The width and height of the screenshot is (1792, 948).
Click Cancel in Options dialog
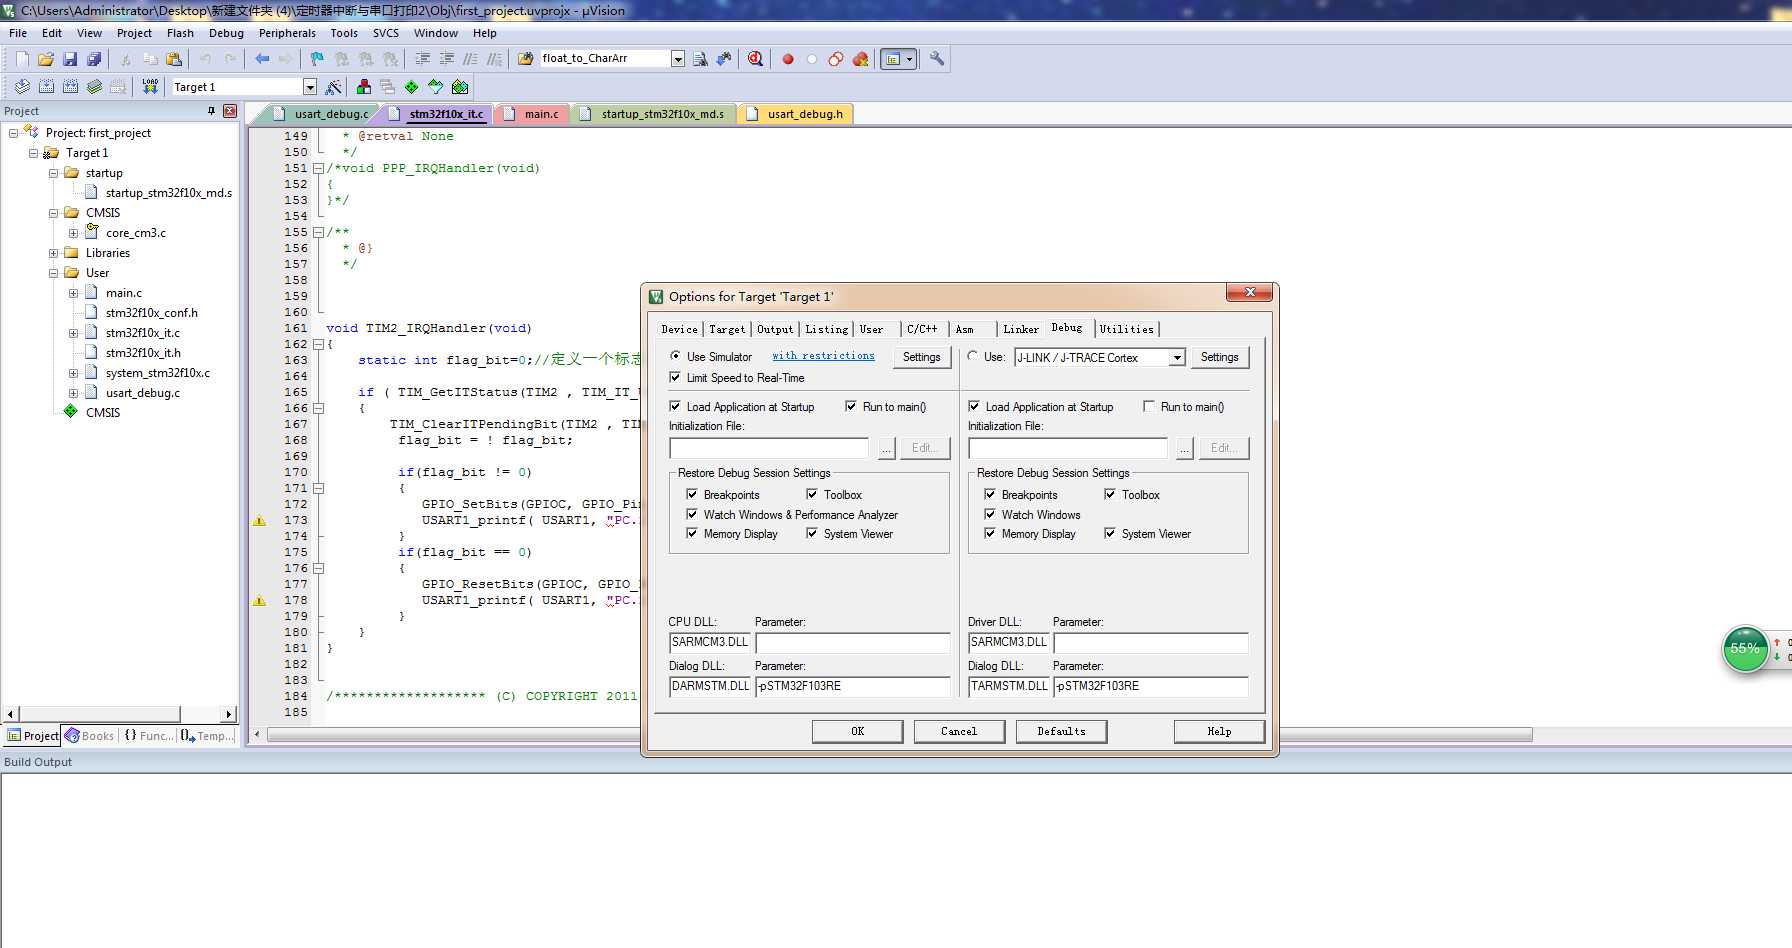click(x=959, y=731)
